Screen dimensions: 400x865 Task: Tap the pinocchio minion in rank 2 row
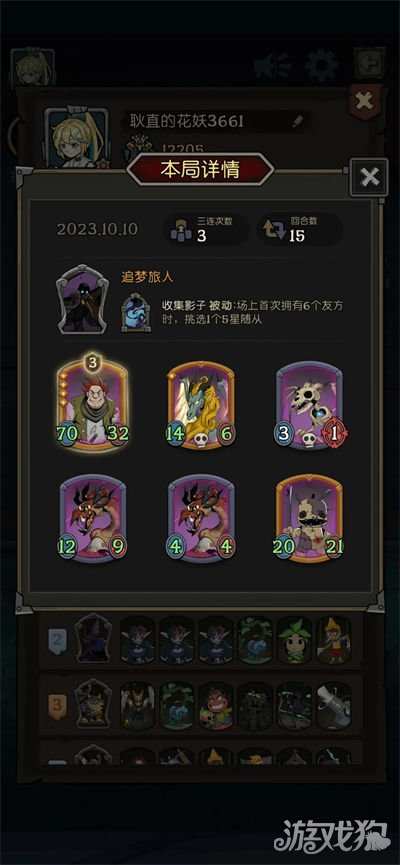pos(333,640)
